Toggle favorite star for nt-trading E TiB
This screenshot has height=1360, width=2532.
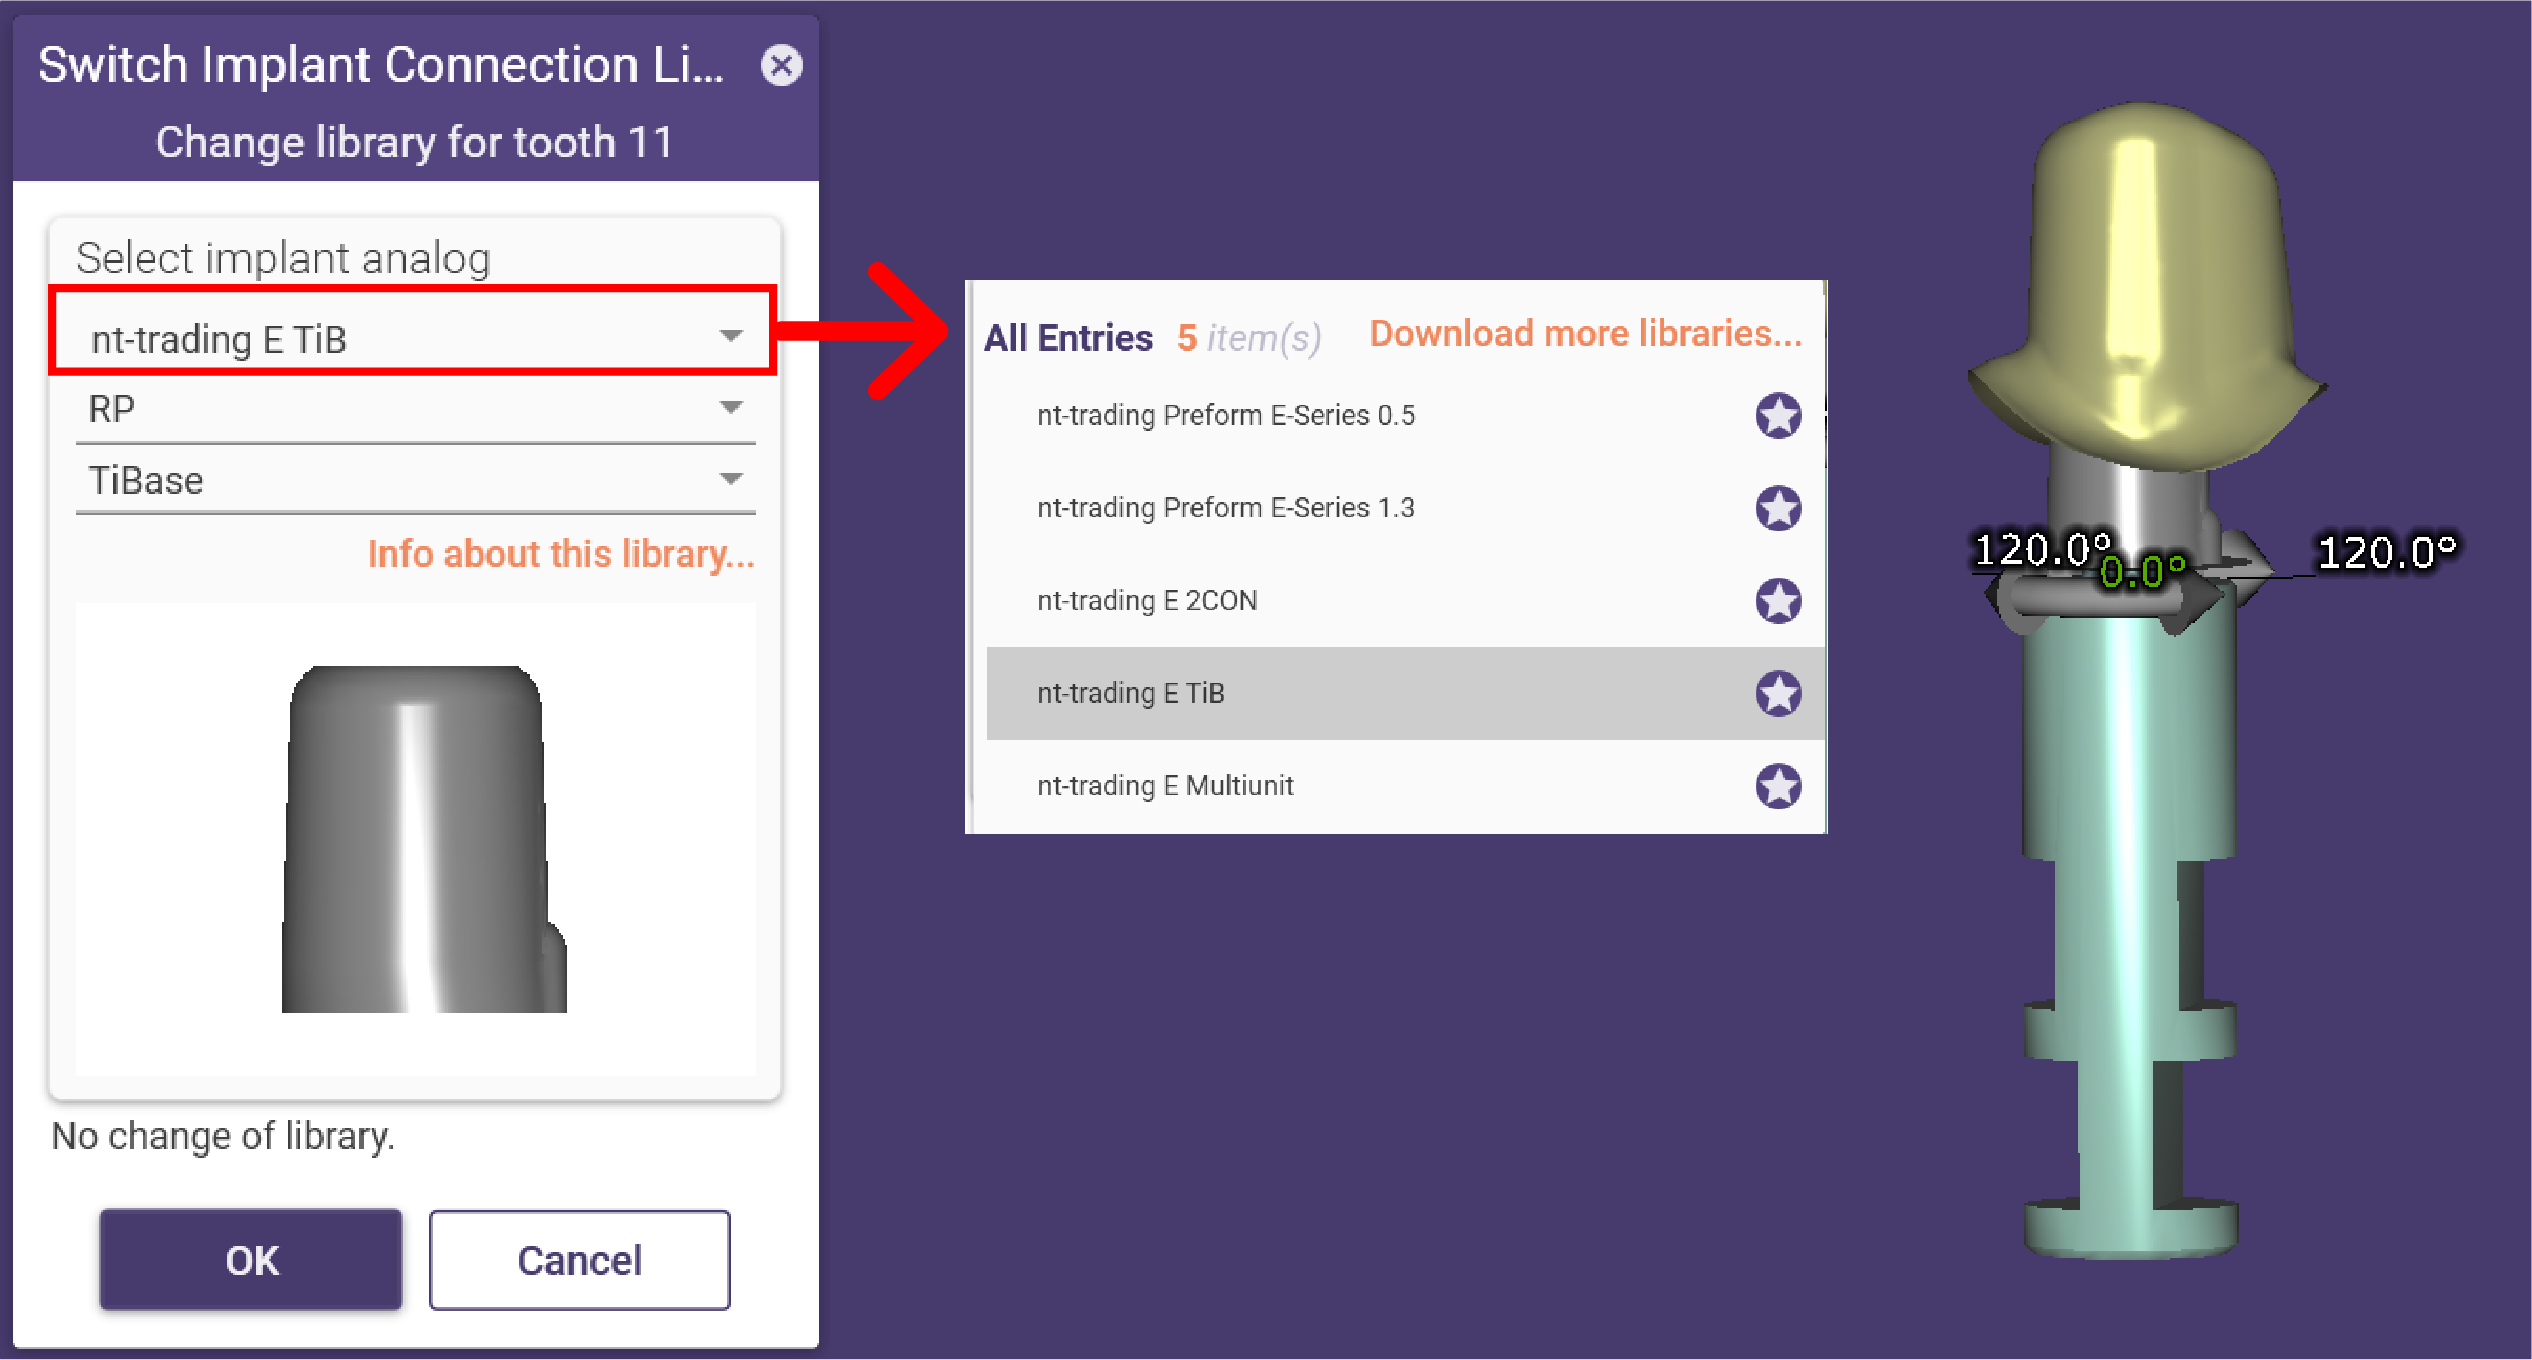tap(1778, 694)
